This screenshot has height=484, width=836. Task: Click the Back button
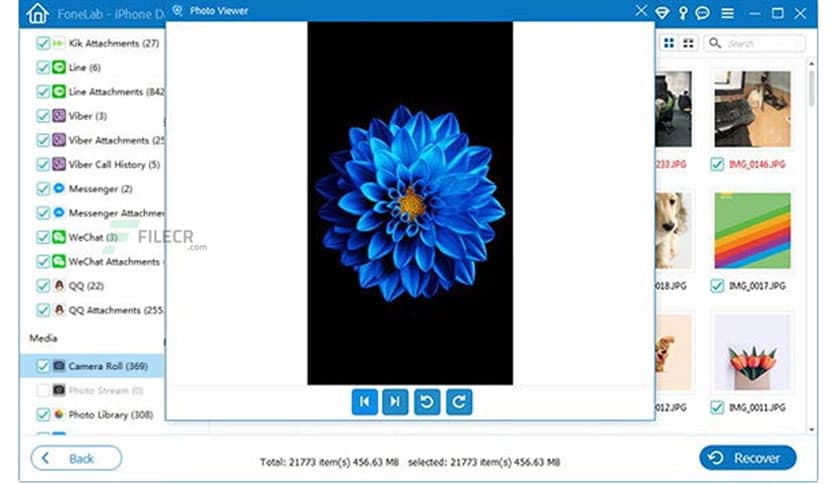point(76,458)
